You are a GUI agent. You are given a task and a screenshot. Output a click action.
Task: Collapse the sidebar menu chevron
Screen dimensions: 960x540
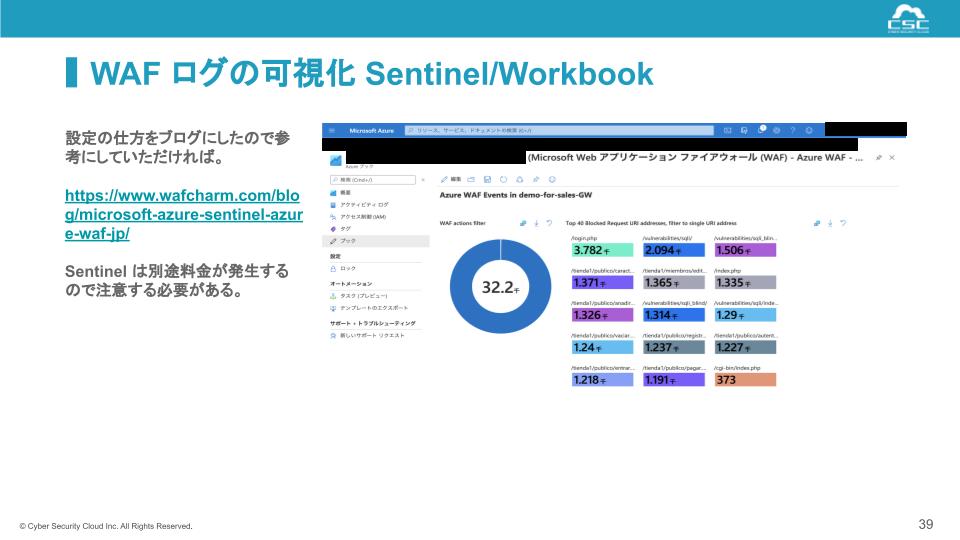click(423, 180)
